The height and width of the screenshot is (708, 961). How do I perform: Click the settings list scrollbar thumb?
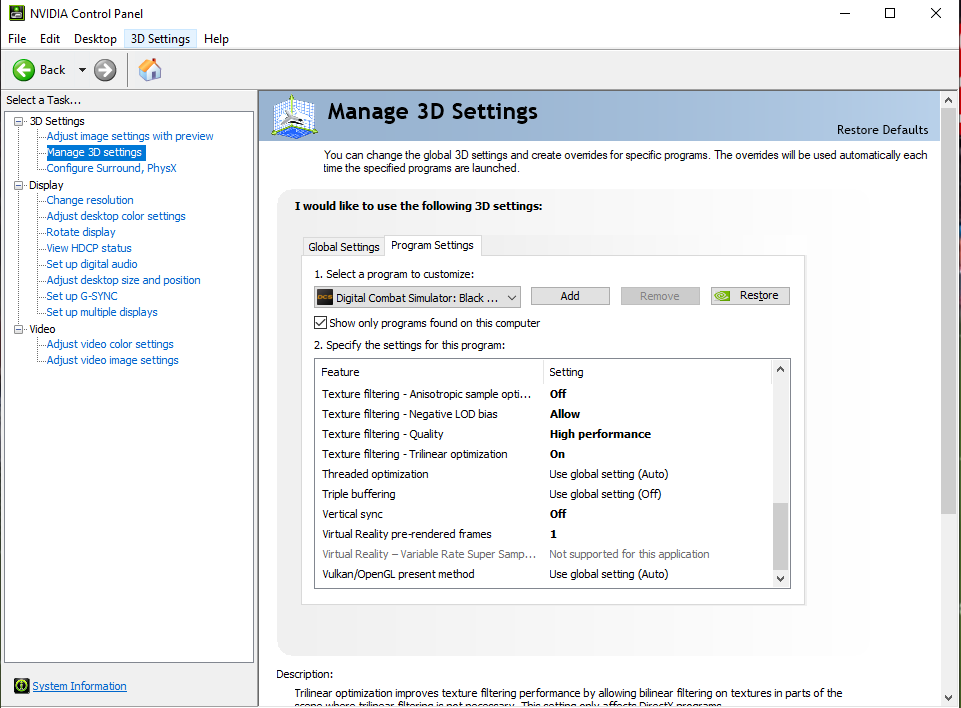(780, 536)
